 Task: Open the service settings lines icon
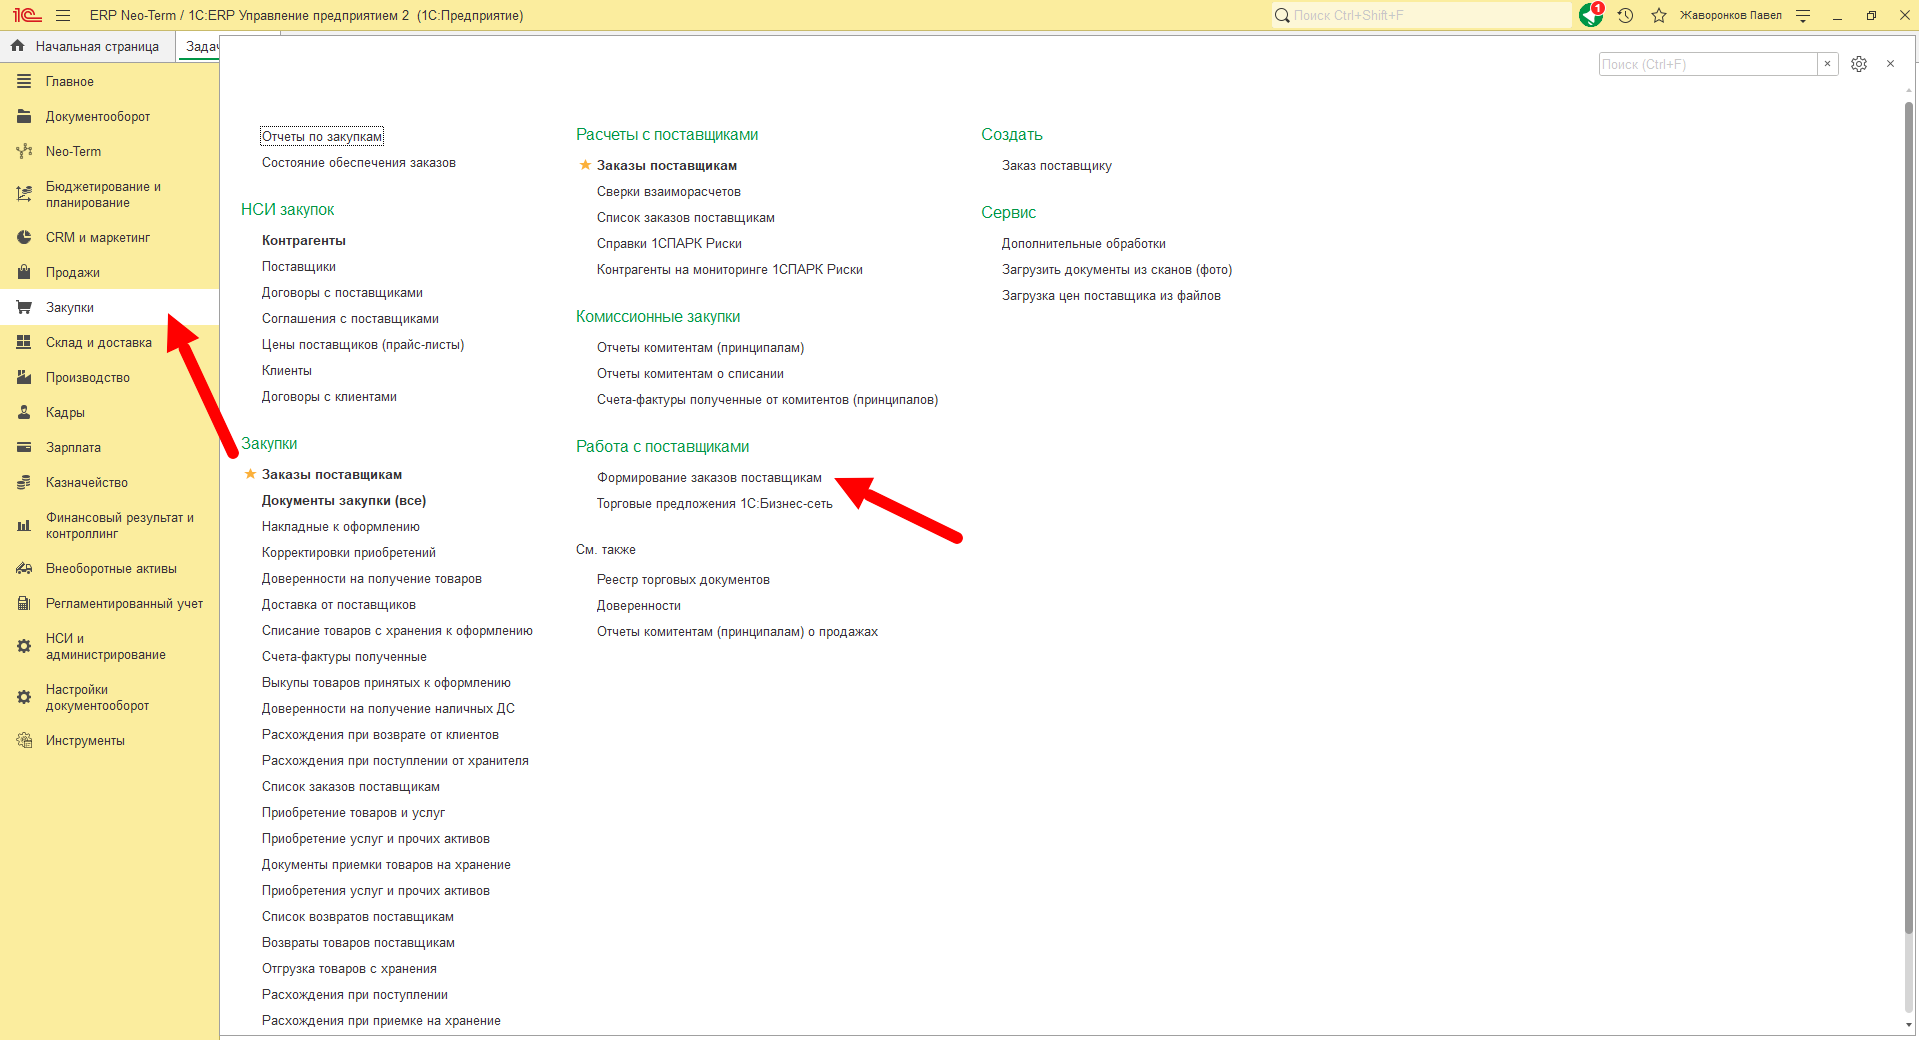tap(1803, 15)
